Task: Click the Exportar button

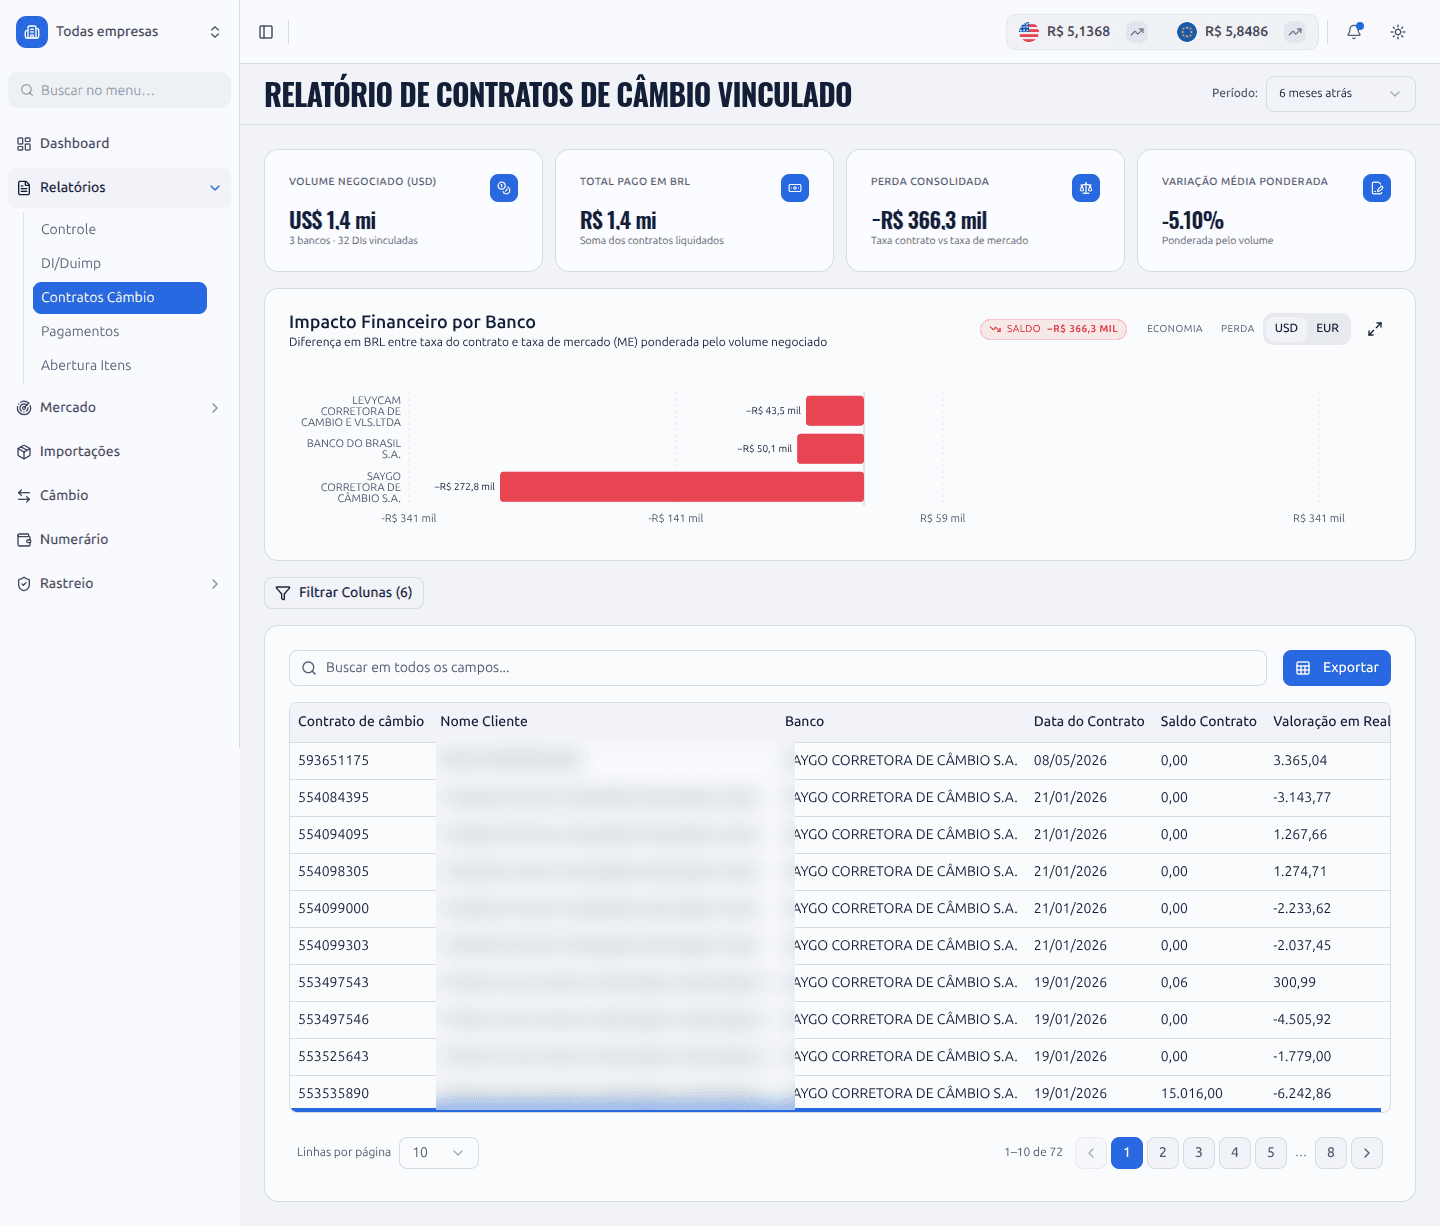Action: pyautogui.click(x=1336, y=668)
